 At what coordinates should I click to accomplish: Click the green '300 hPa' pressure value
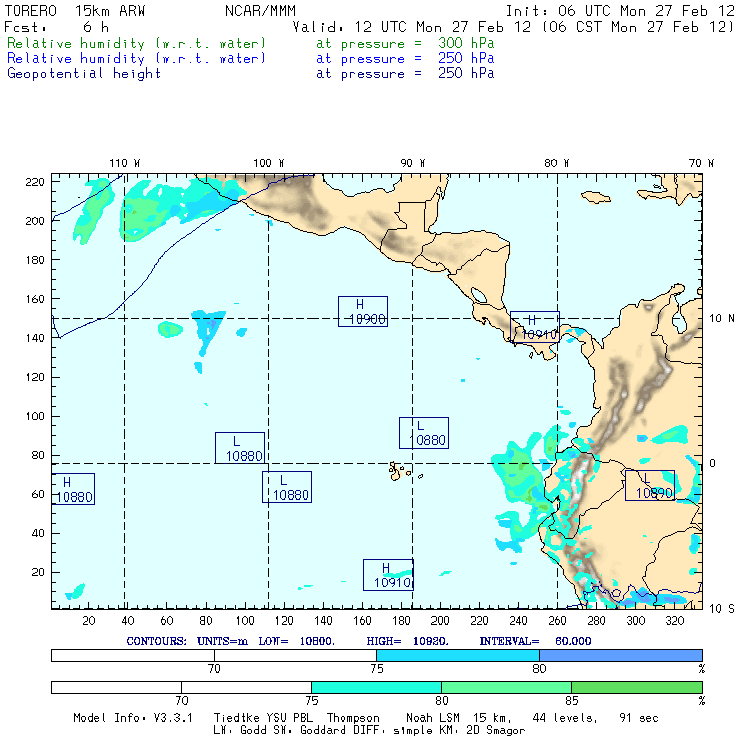[466, 43]
